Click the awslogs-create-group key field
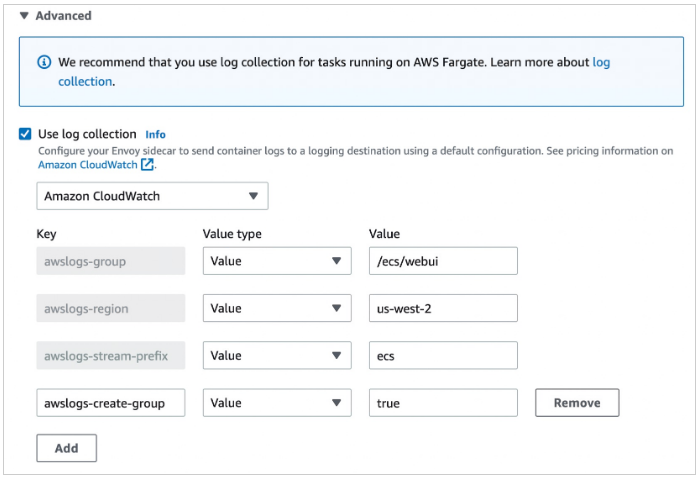The image size is (700, 477). tap(111, 403)
